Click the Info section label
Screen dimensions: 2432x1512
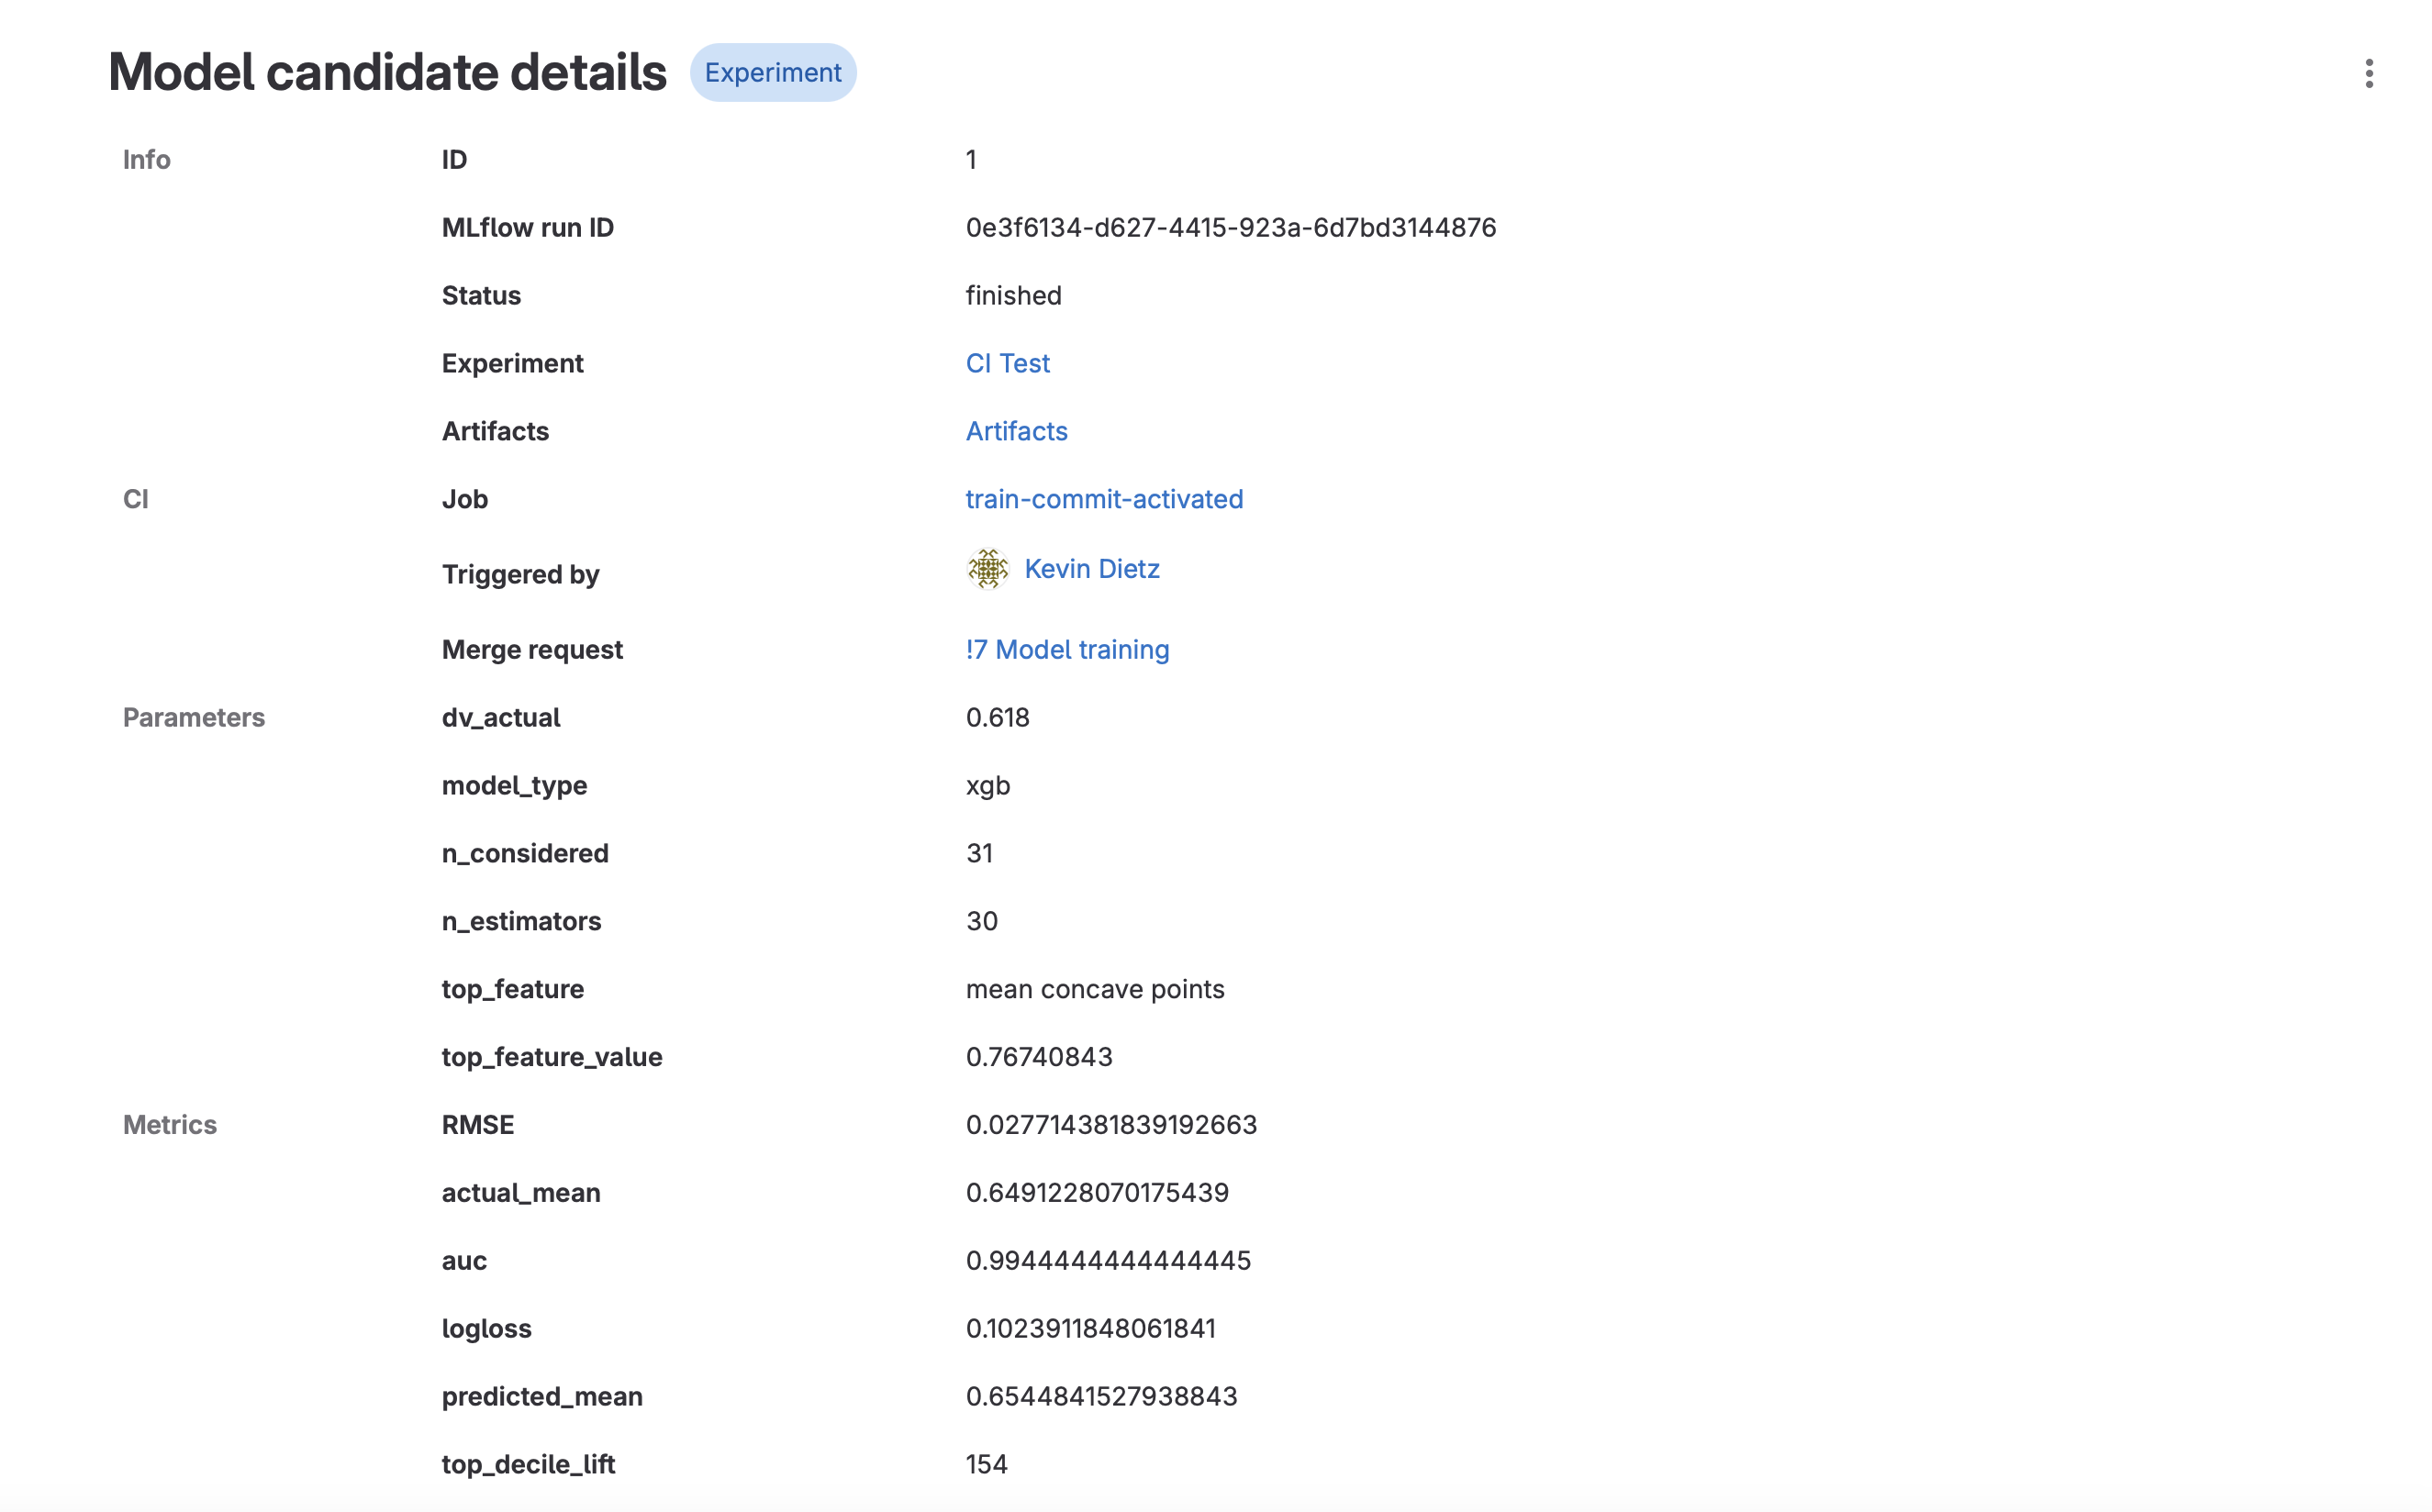pyautogui.click(x=146, y=159)
